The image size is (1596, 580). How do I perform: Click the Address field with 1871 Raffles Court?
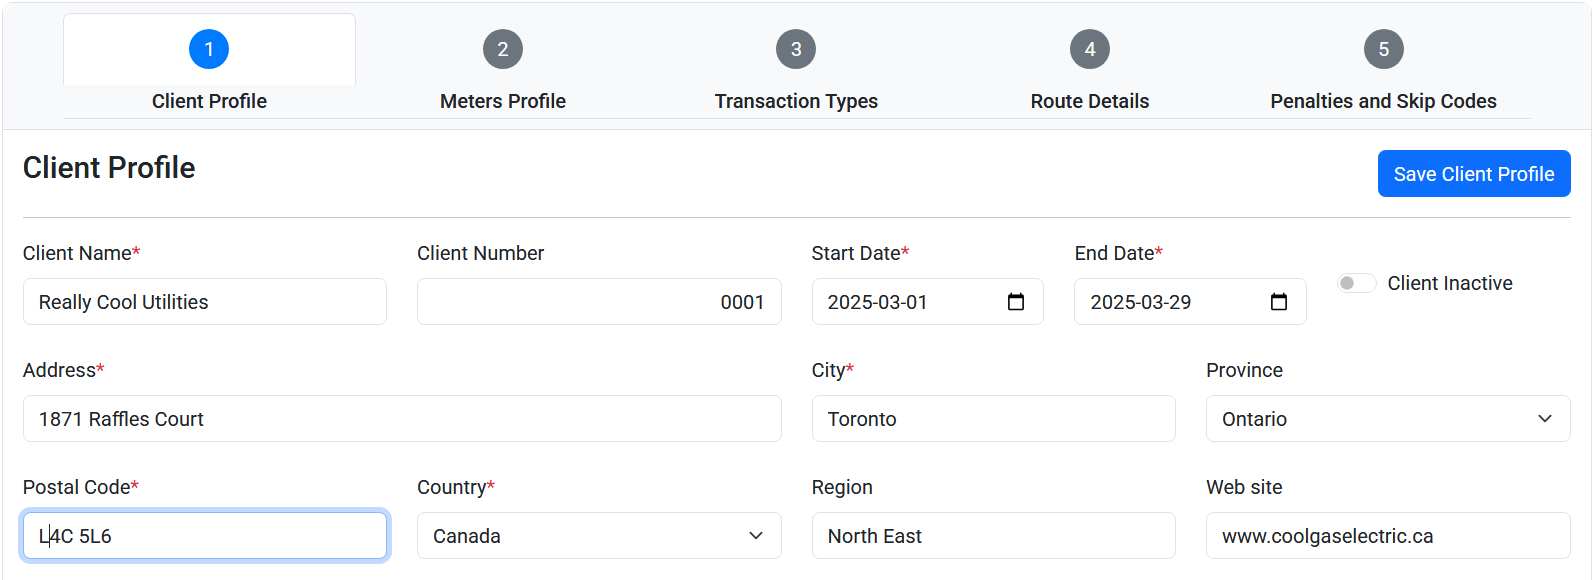tap(402, 419)
